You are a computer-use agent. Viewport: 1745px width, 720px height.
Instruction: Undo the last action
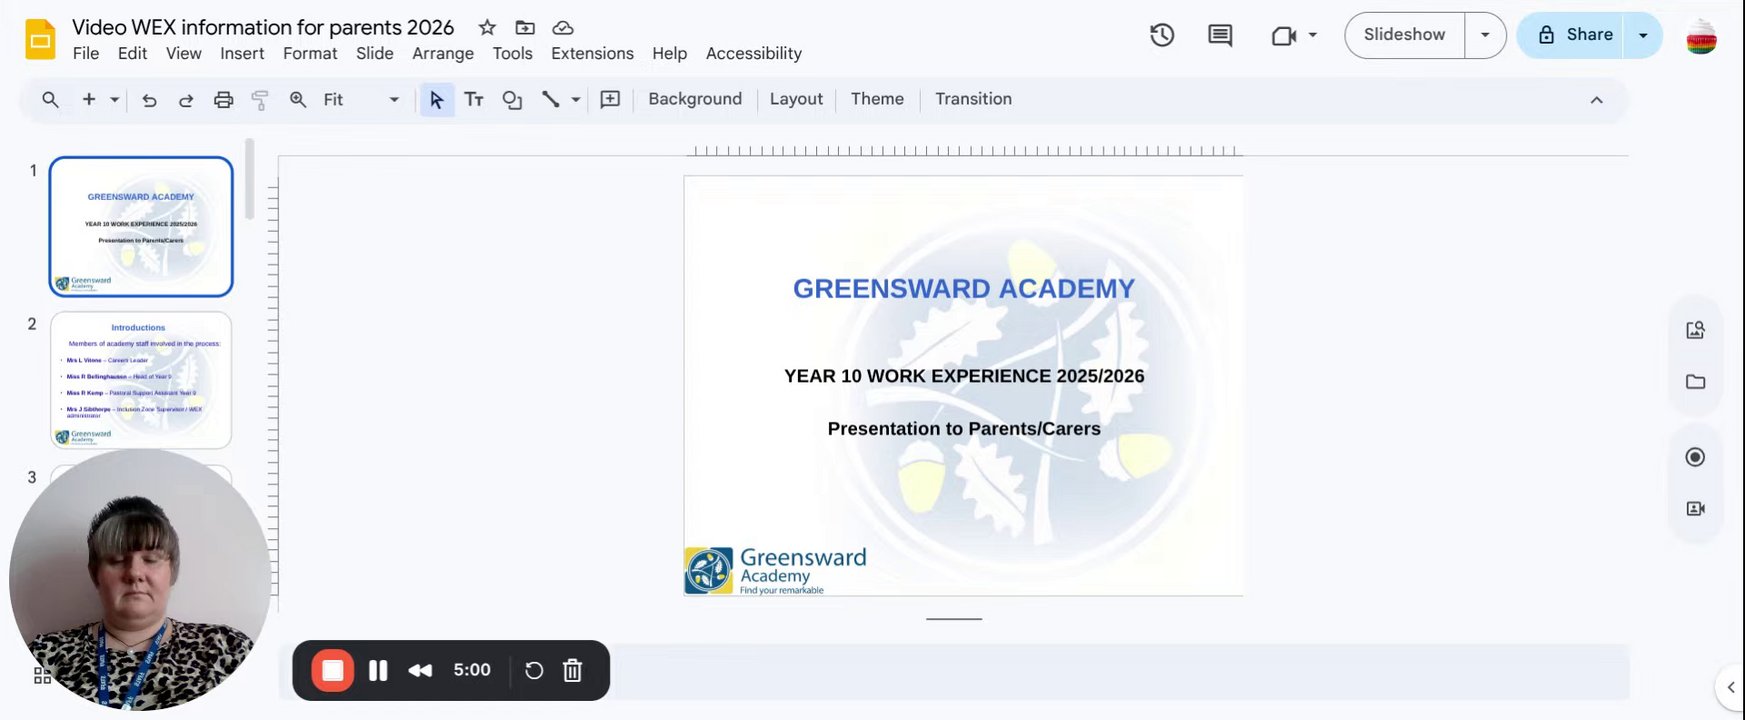pos(149,99)
